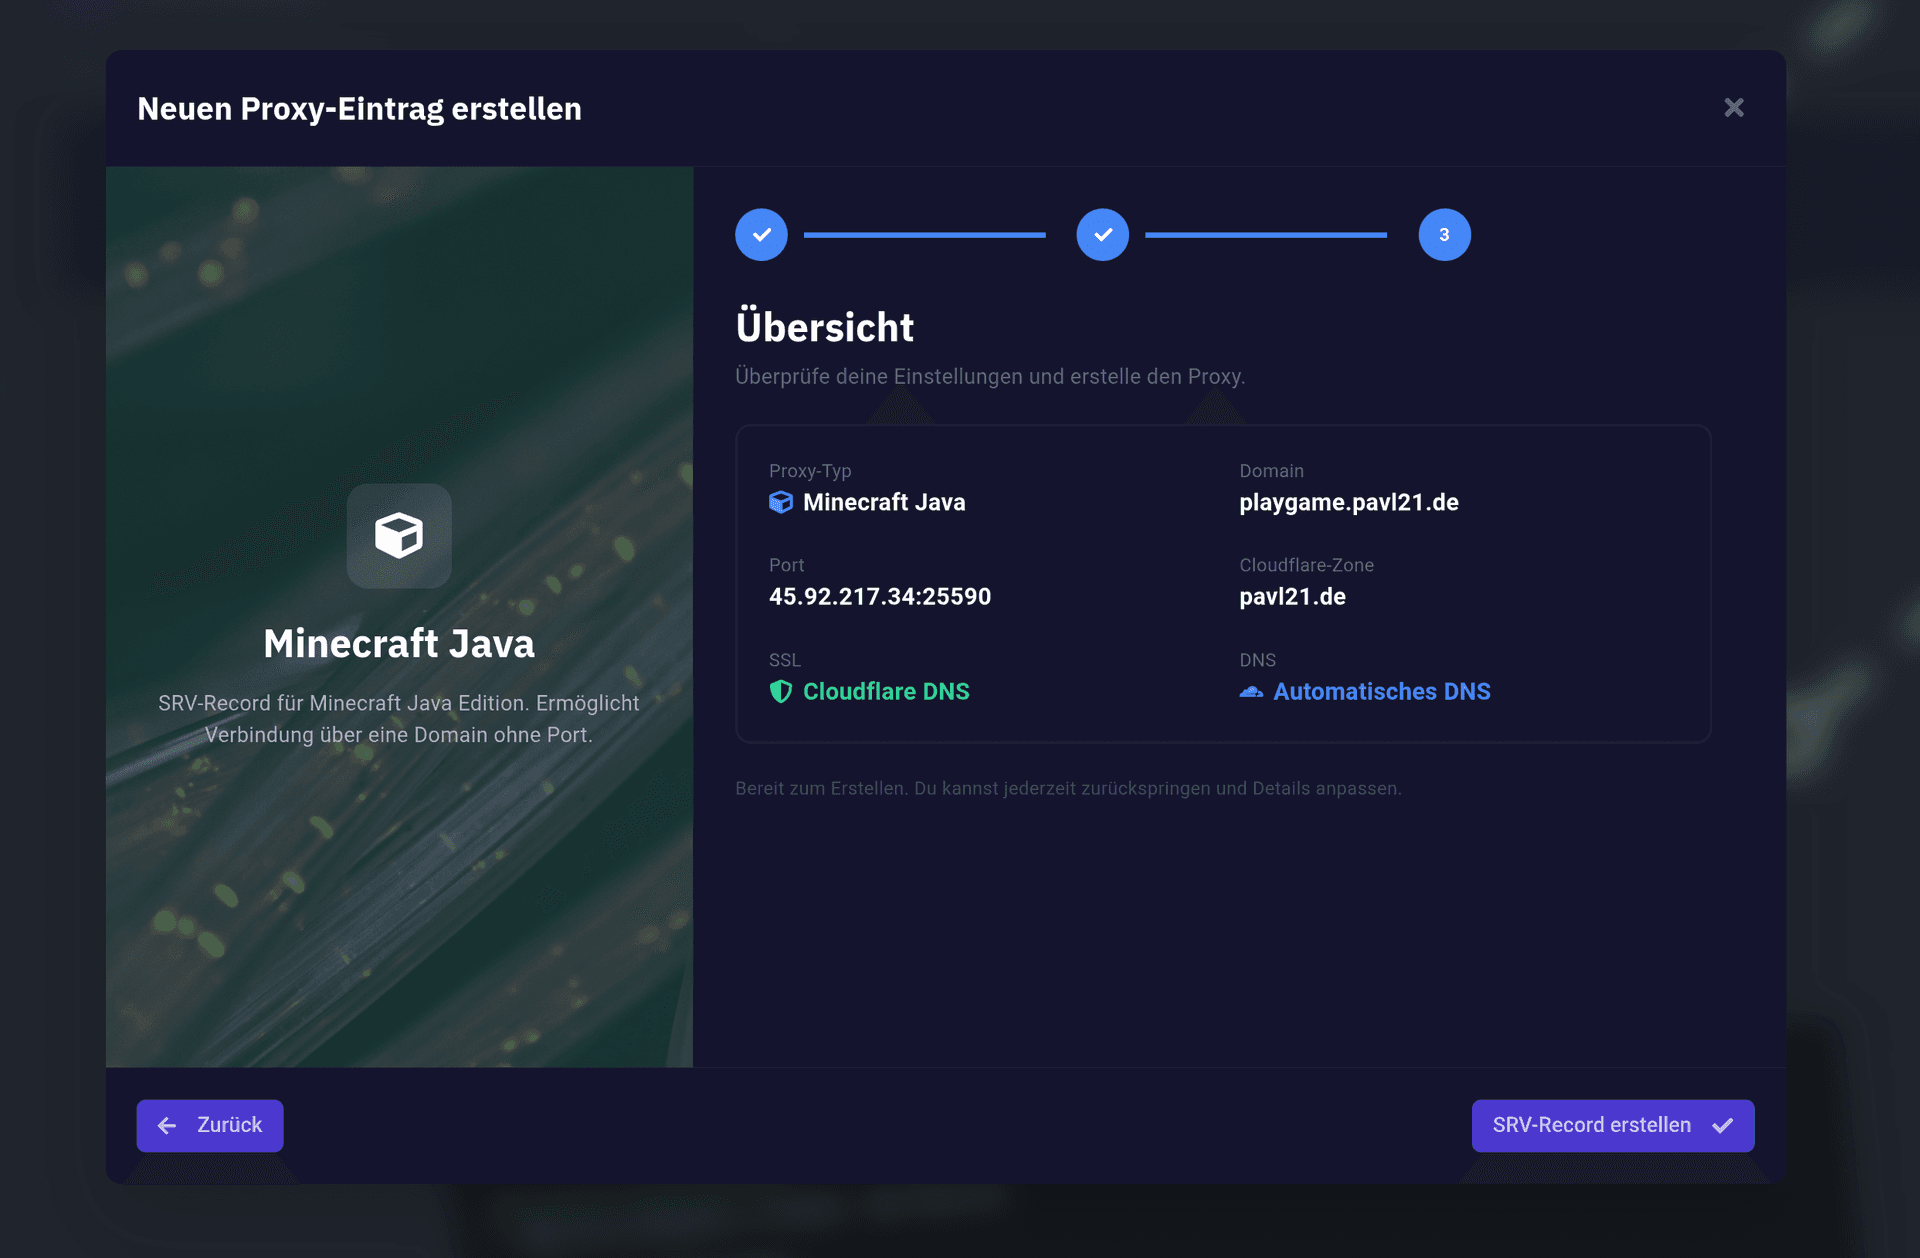The image size is (1920, 1258).
Task: Click the Minecraft Java title on left panel
Action: [x=399, y=643]
